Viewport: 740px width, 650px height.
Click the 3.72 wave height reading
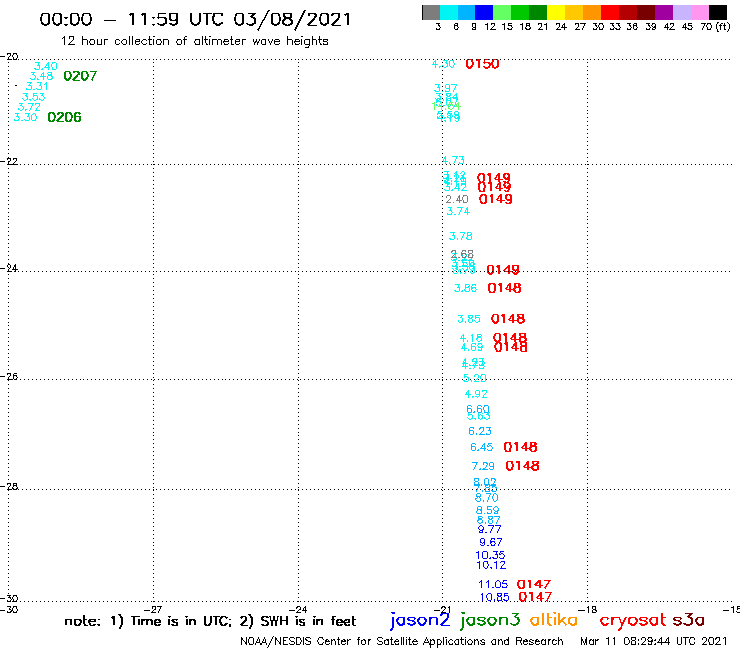pos(29,107)
